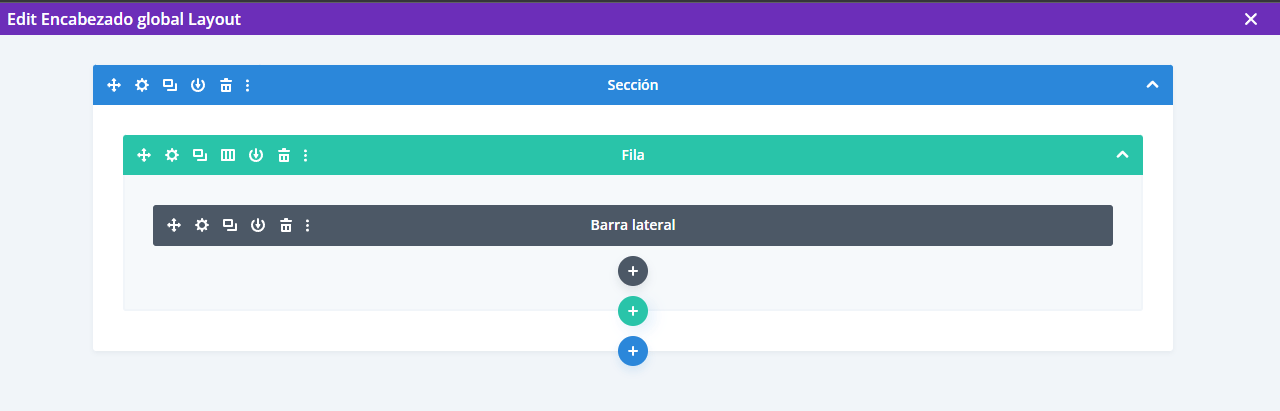The height and width of the screenshot is (411, 1280).
Task: Add new module with gray plus button
Action: pos(633,271)
